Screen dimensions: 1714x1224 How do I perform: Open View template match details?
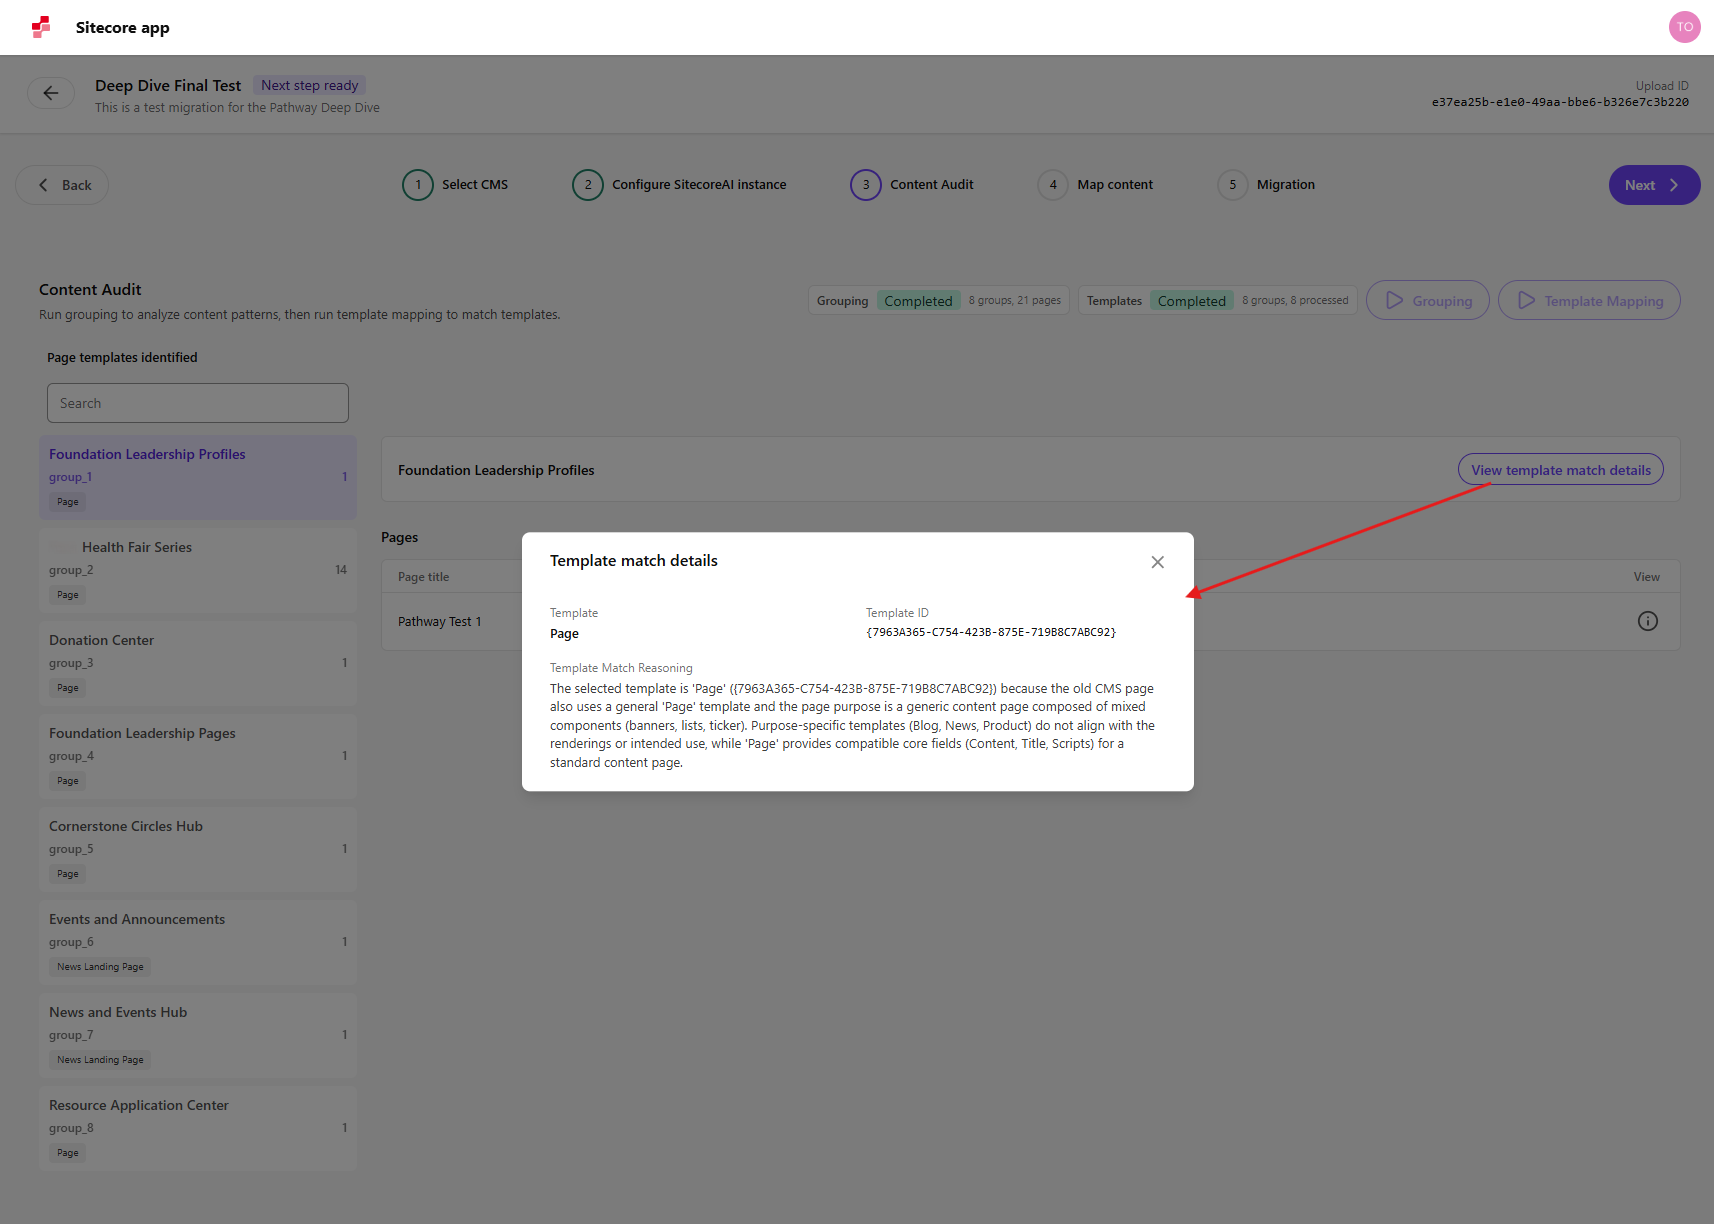1559,469
